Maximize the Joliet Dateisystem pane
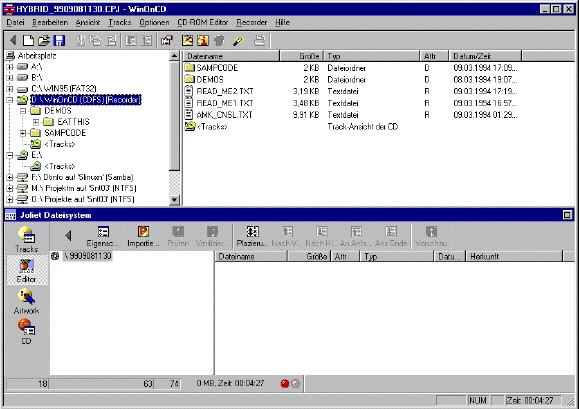This screenshot has height=409, width=579. pyautogui.click(x=567, y=215)
